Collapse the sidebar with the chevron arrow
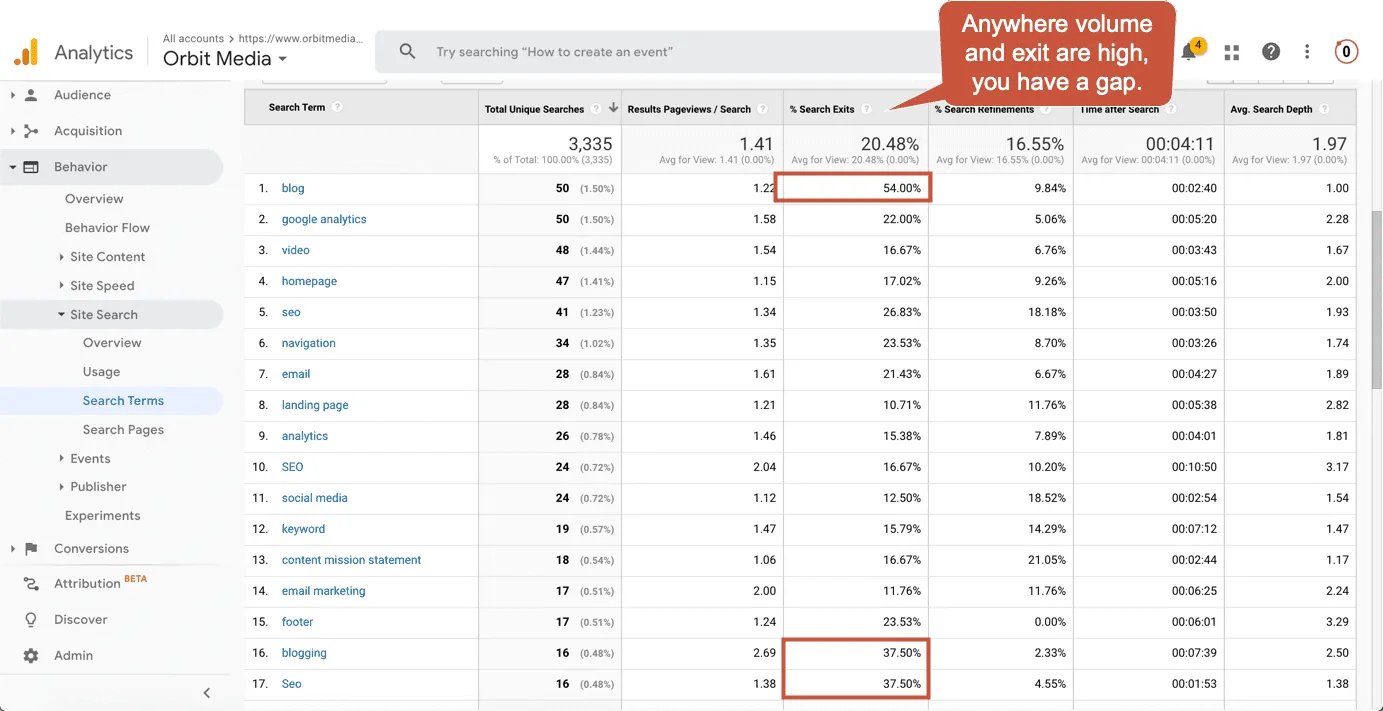Image resolution: width=1383 pixels, height=711 pixels. [x=207, y=692]
